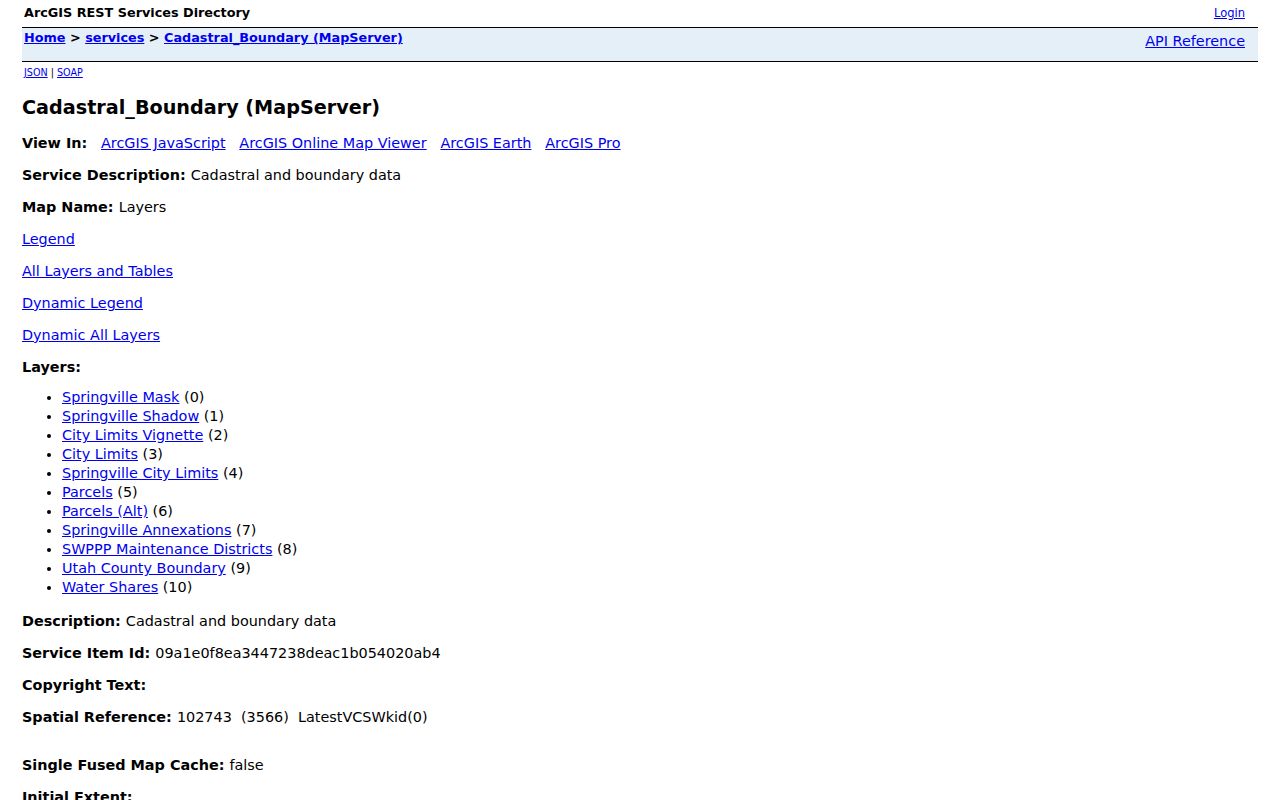Open the Login link

pyautogui.click(x=1229, y=13)
